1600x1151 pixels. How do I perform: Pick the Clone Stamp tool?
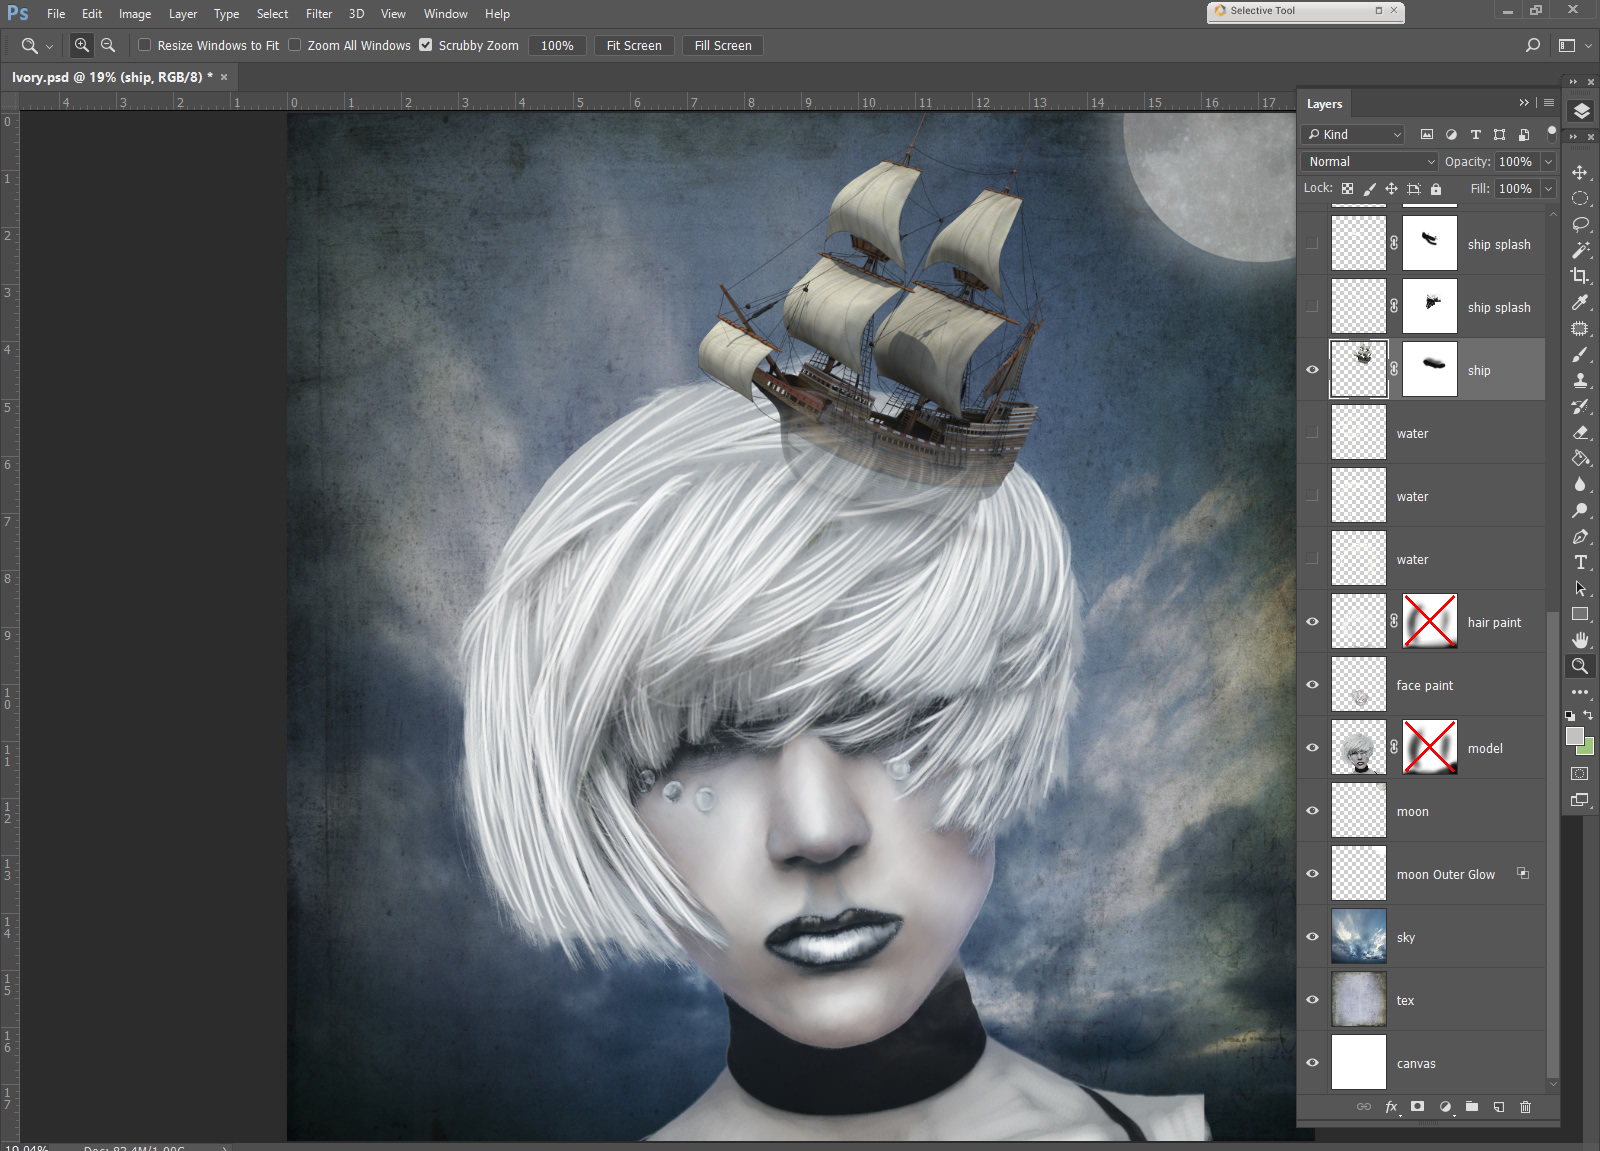coord(1580,380)
